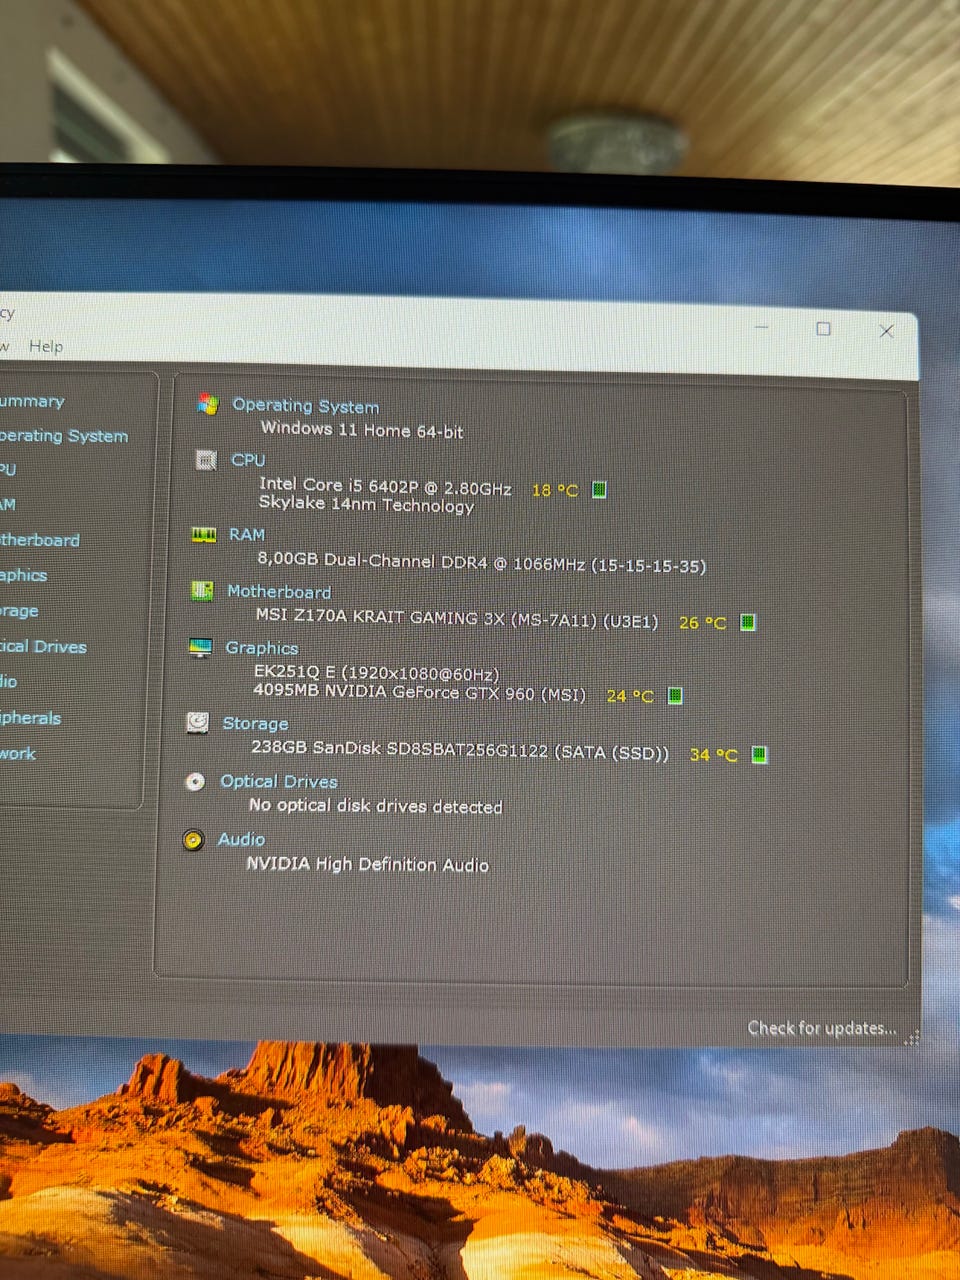The height and width of the screenshot is (1280, 960).
Task: Click the window resize grip near Check for updates
Action: pos(911,1037)
